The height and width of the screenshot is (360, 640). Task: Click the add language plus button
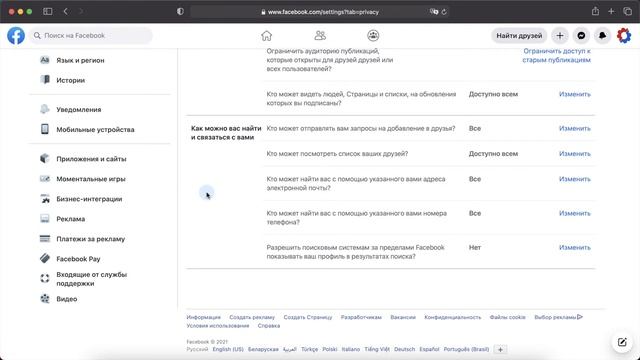coord(500,349)
